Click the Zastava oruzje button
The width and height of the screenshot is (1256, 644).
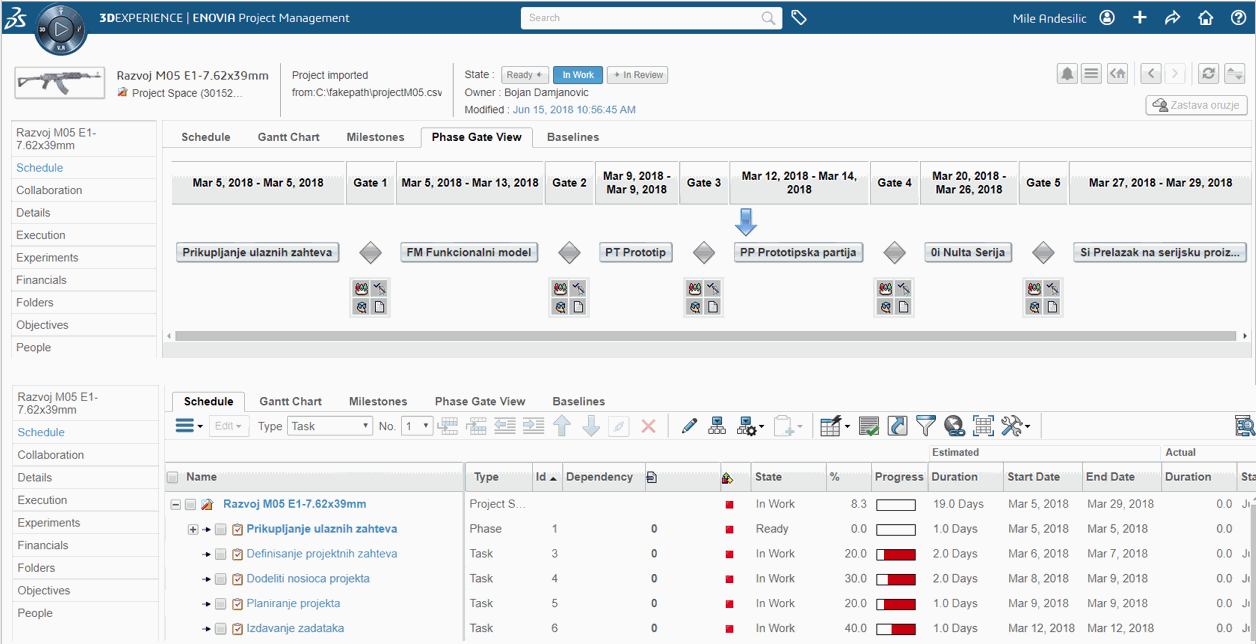tap(1196, 105)
